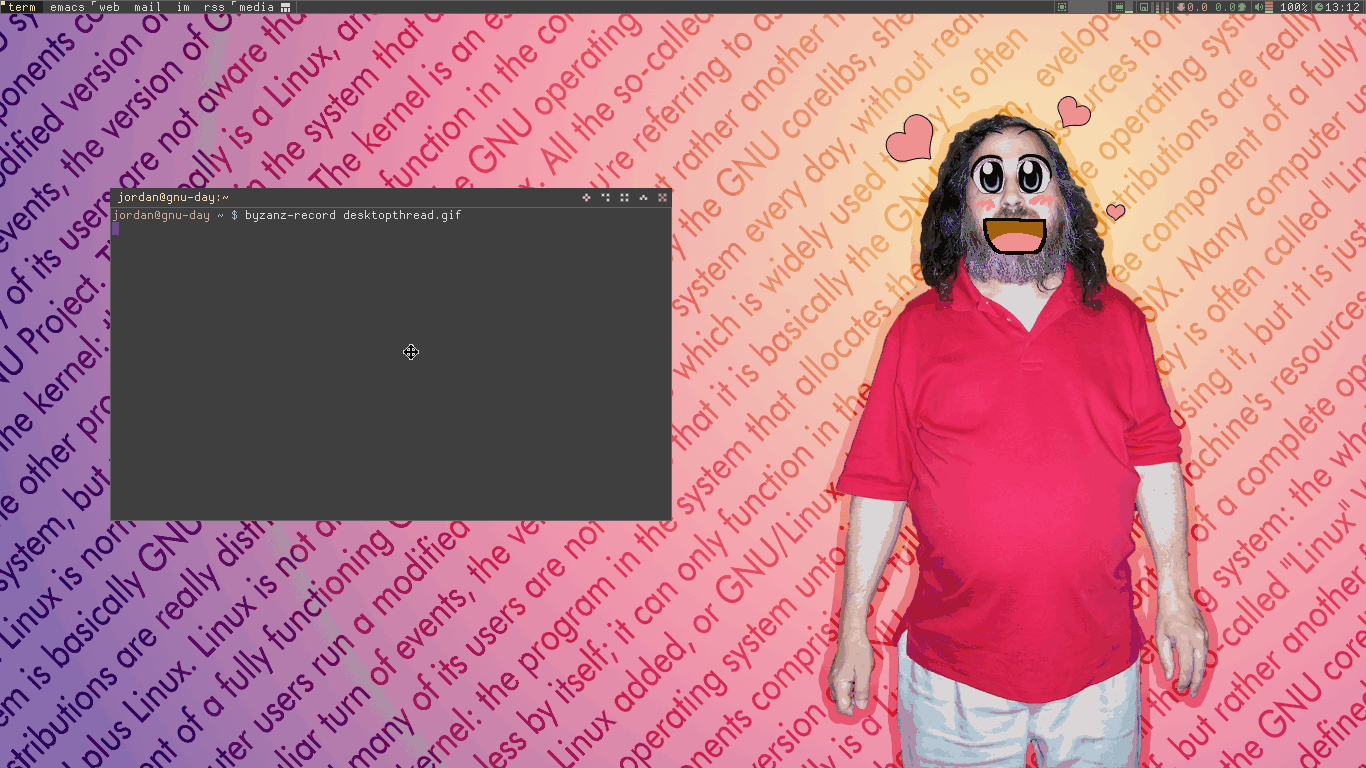Image resolution: width=1366 pixels, height=768 pixels.
Task: Click the terminal titlebar on-top arrow icon
Action: (643, 198)
